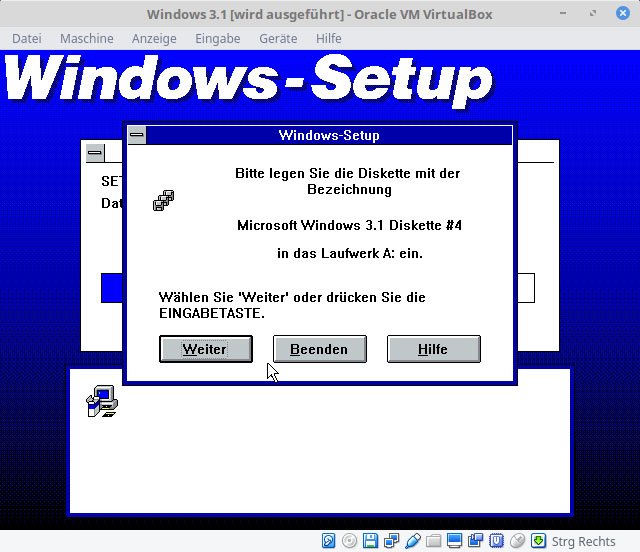Close the VirtualBox window
The image size is (640, 552).
622,13
